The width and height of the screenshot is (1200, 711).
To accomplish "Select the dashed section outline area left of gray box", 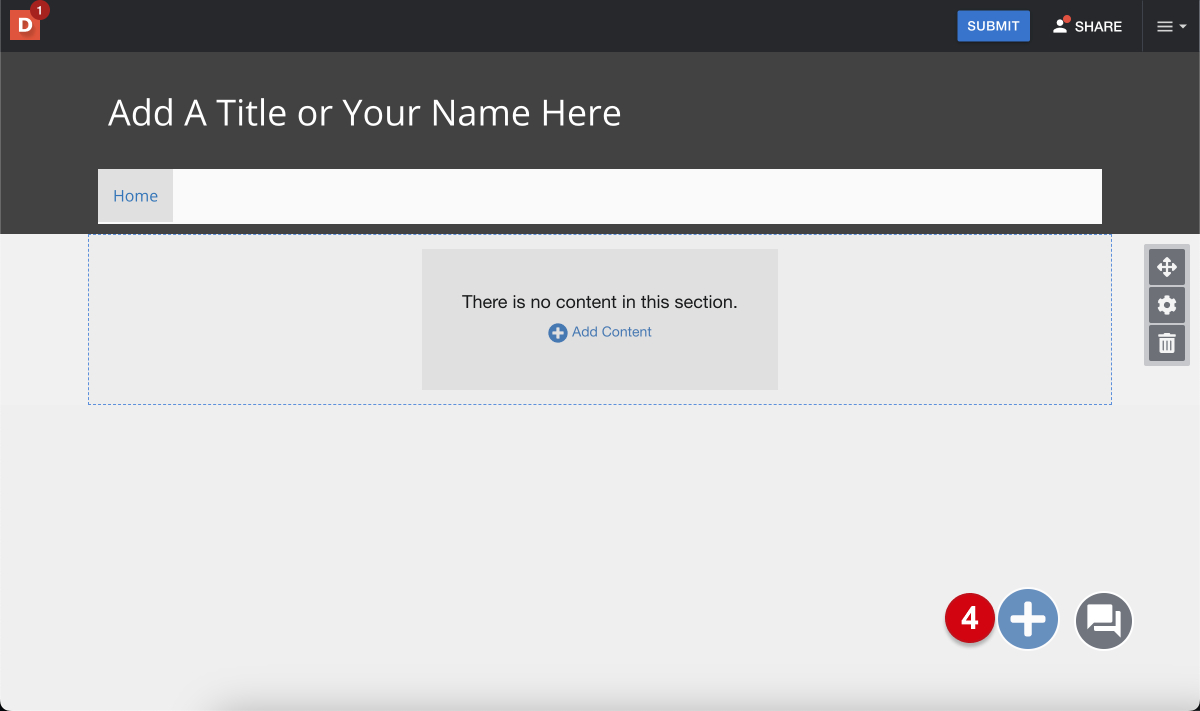I will pyautogui.click(x=255, y=320).
